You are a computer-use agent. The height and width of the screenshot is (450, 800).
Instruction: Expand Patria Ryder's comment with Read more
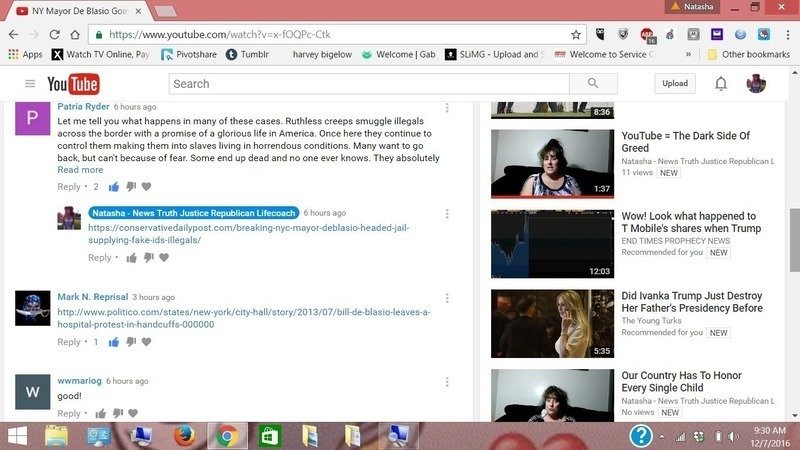pyautogui.click(x=80, y=170)
